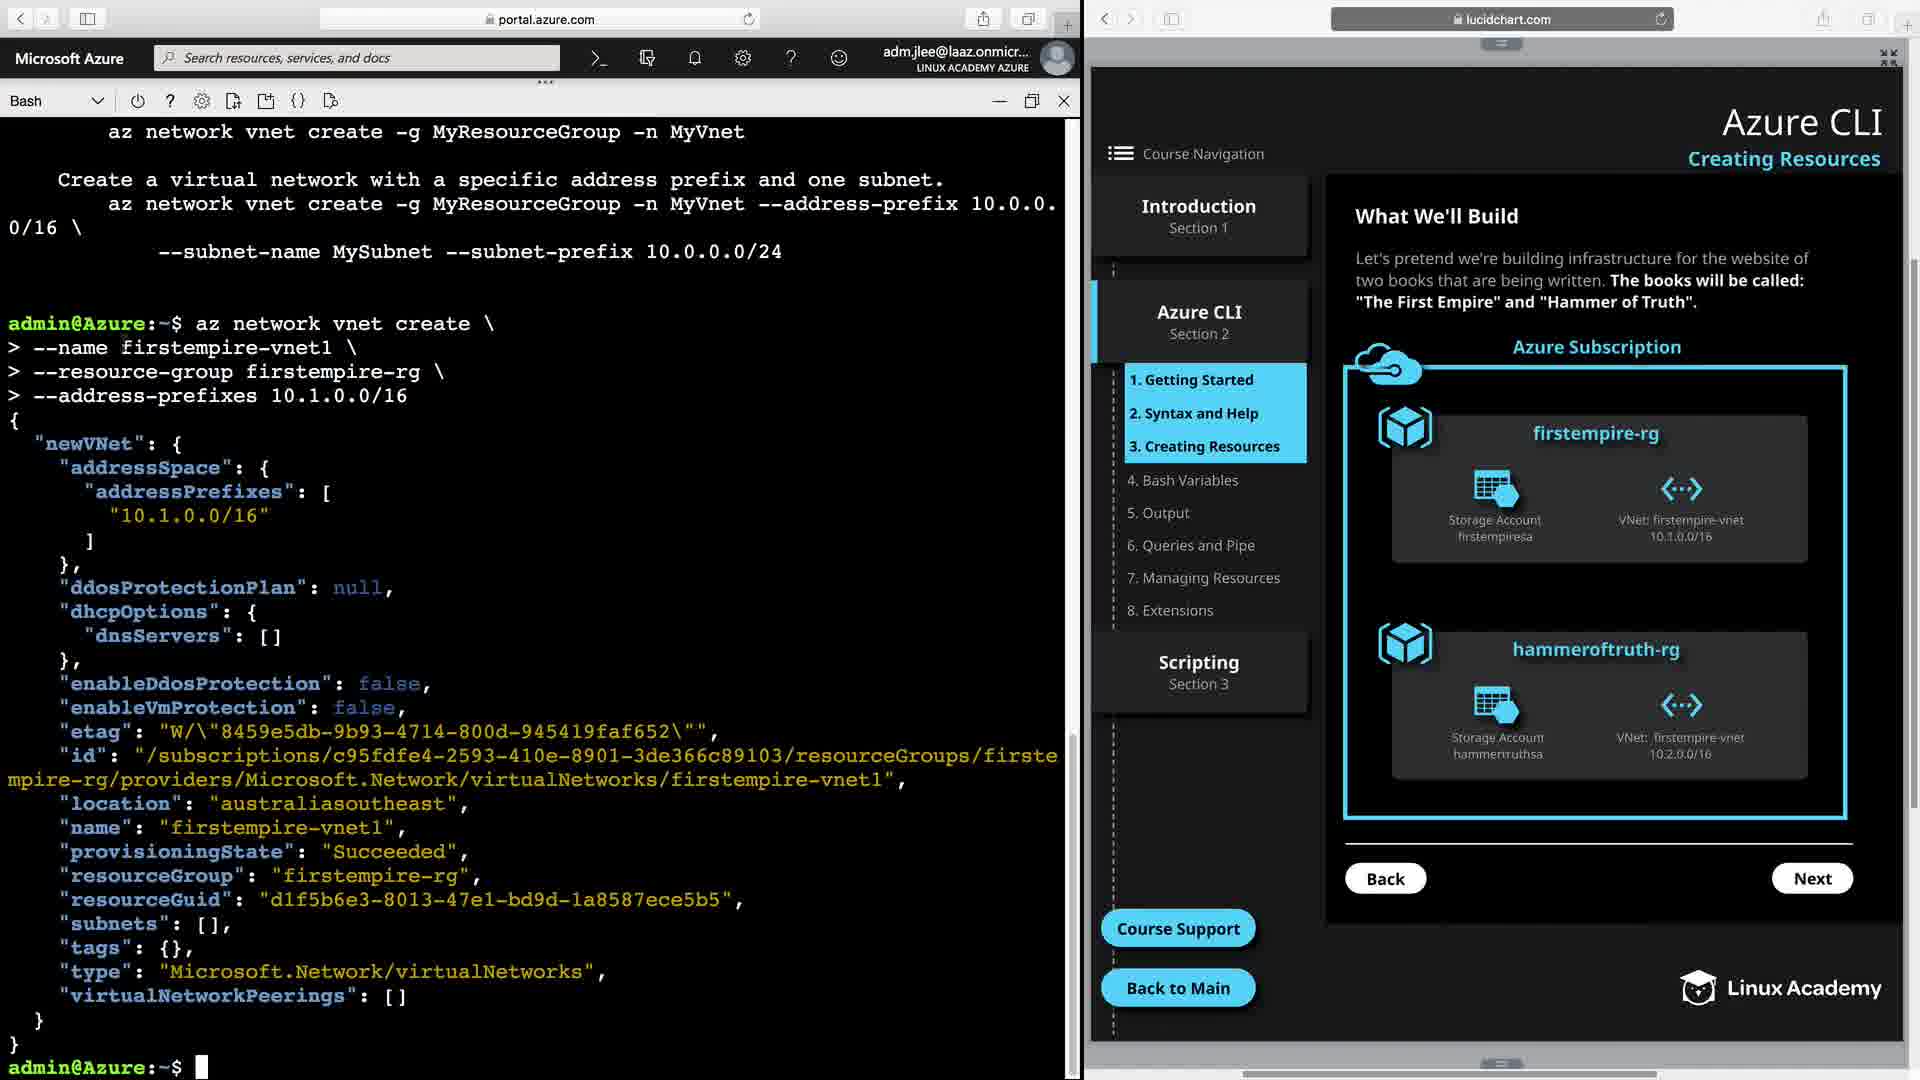Viewport: 1920px width, 1080px height.
Task: Open Directory and subscription filter icon
Action: tap(647, 58)
